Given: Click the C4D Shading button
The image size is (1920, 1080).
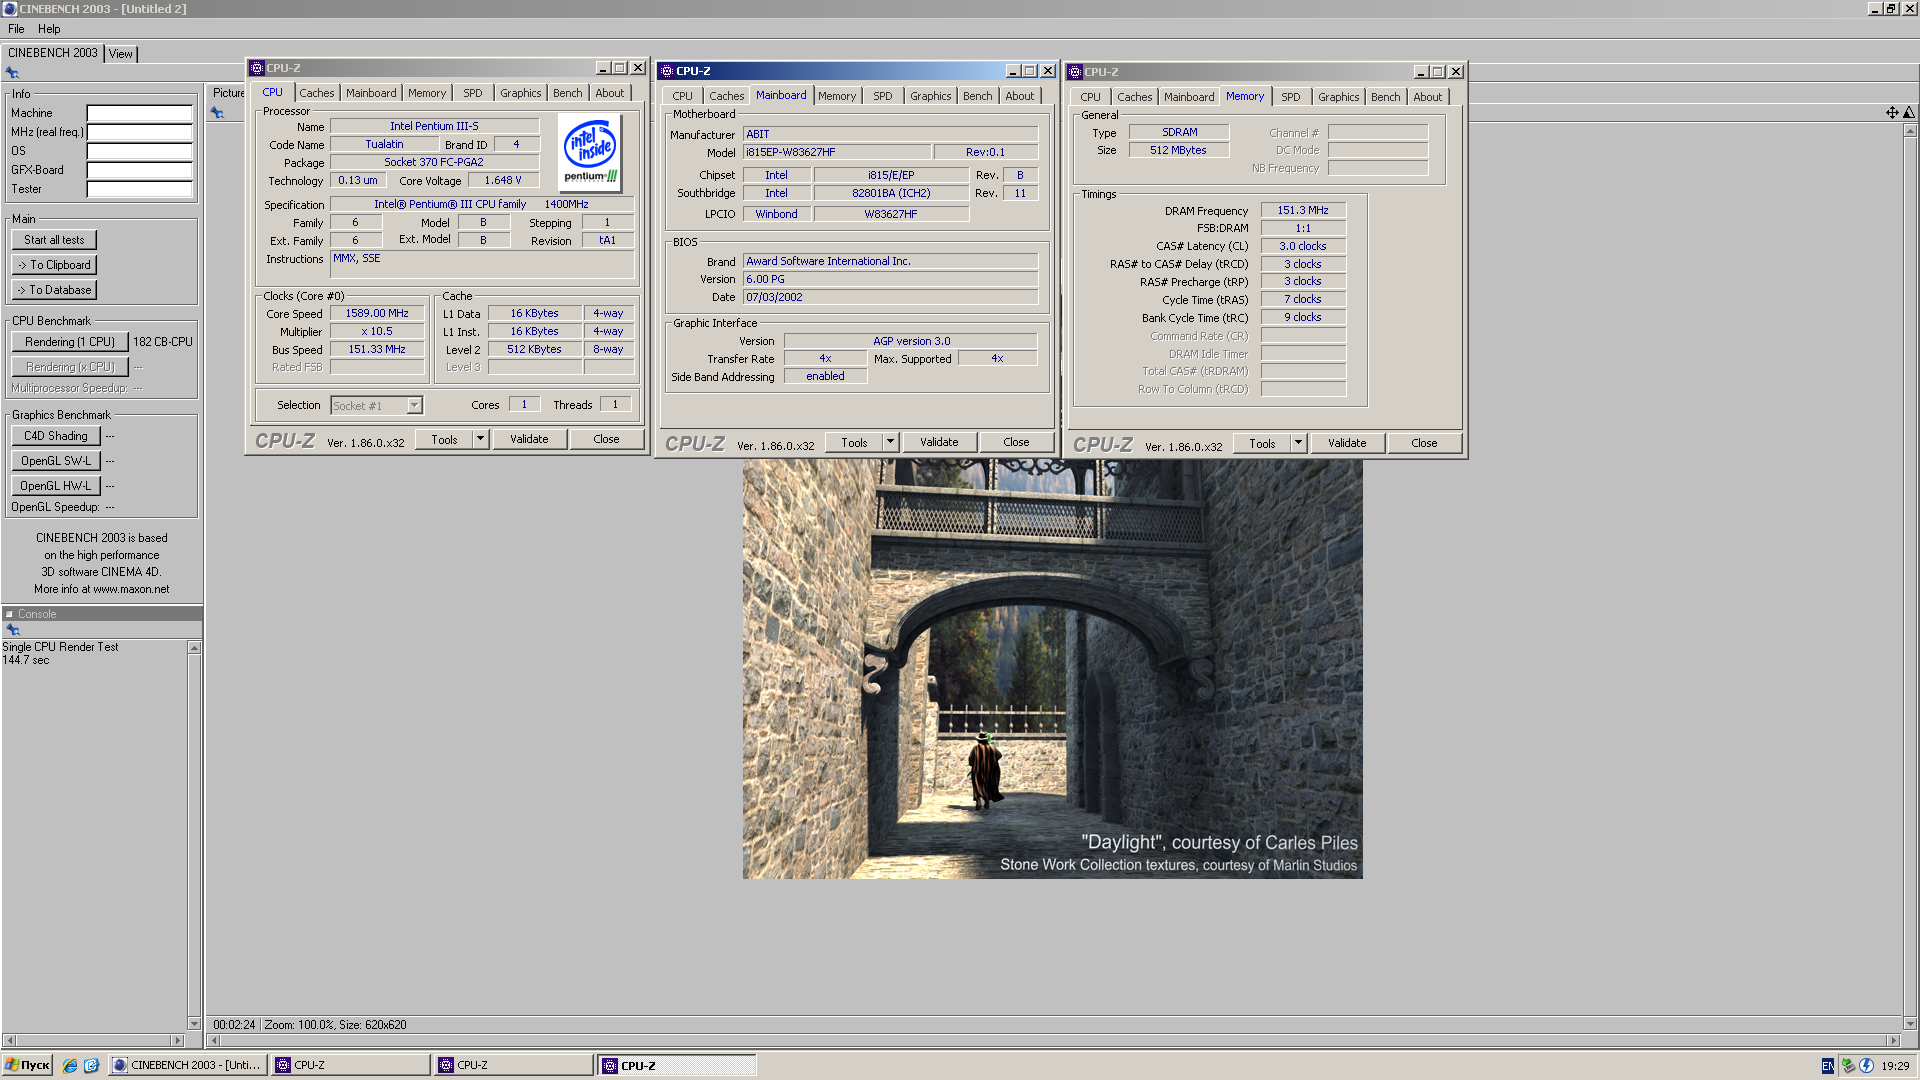Looking at the screenshot, I should [56, 436].
